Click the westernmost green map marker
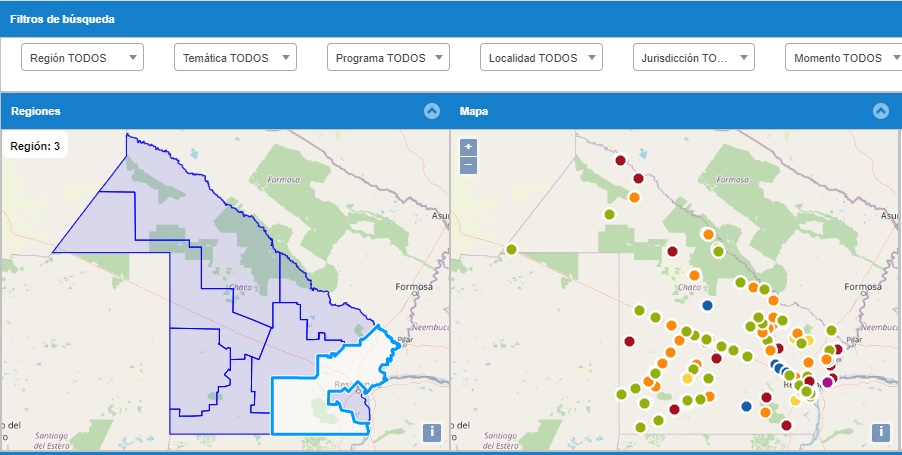Image resolution: width=902 pixels, height=455 pixels. pyautogui.click(x=511, y=250)
